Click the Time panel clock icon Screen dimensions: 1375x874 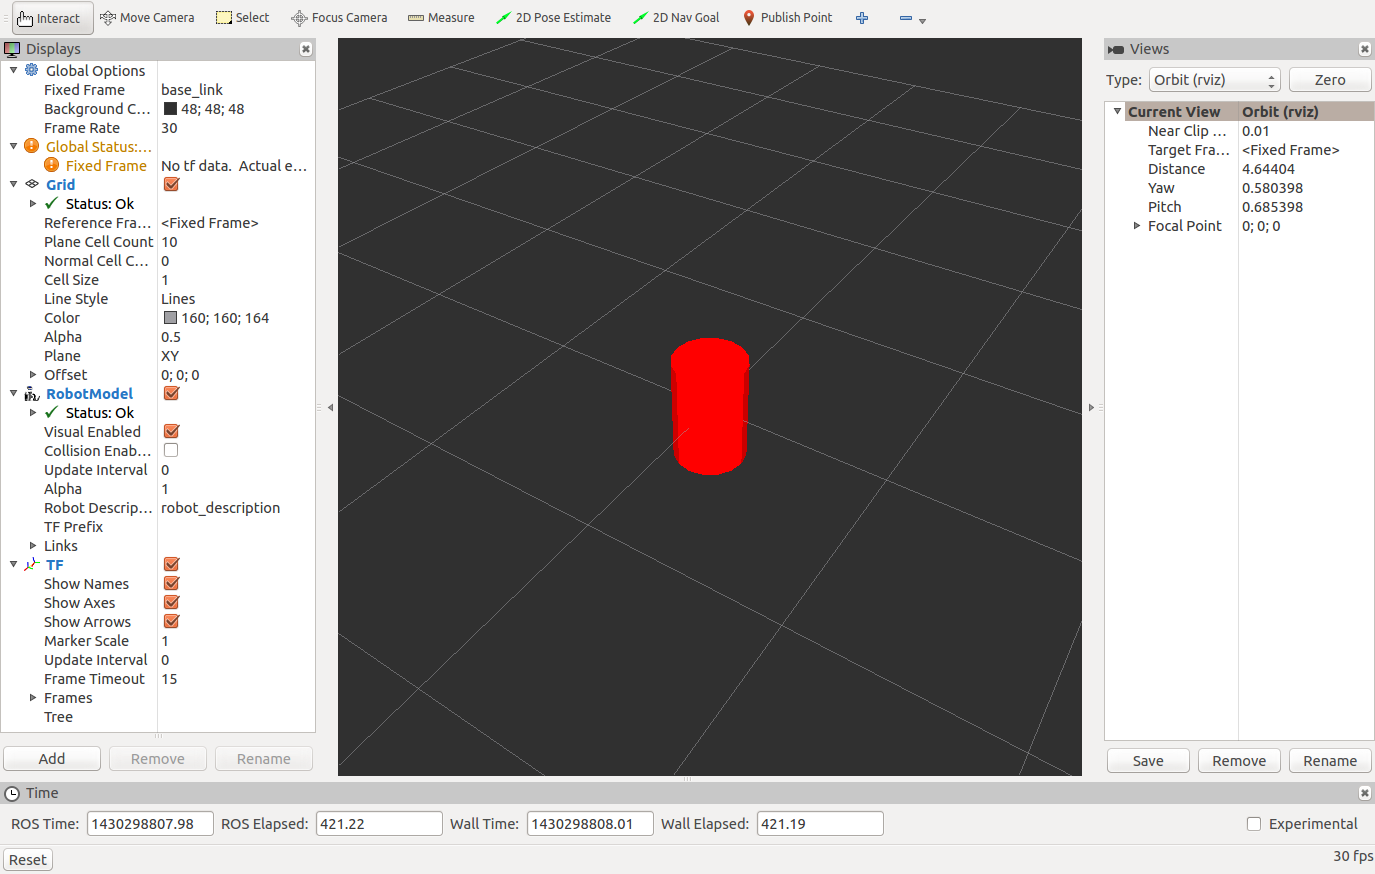12,793
